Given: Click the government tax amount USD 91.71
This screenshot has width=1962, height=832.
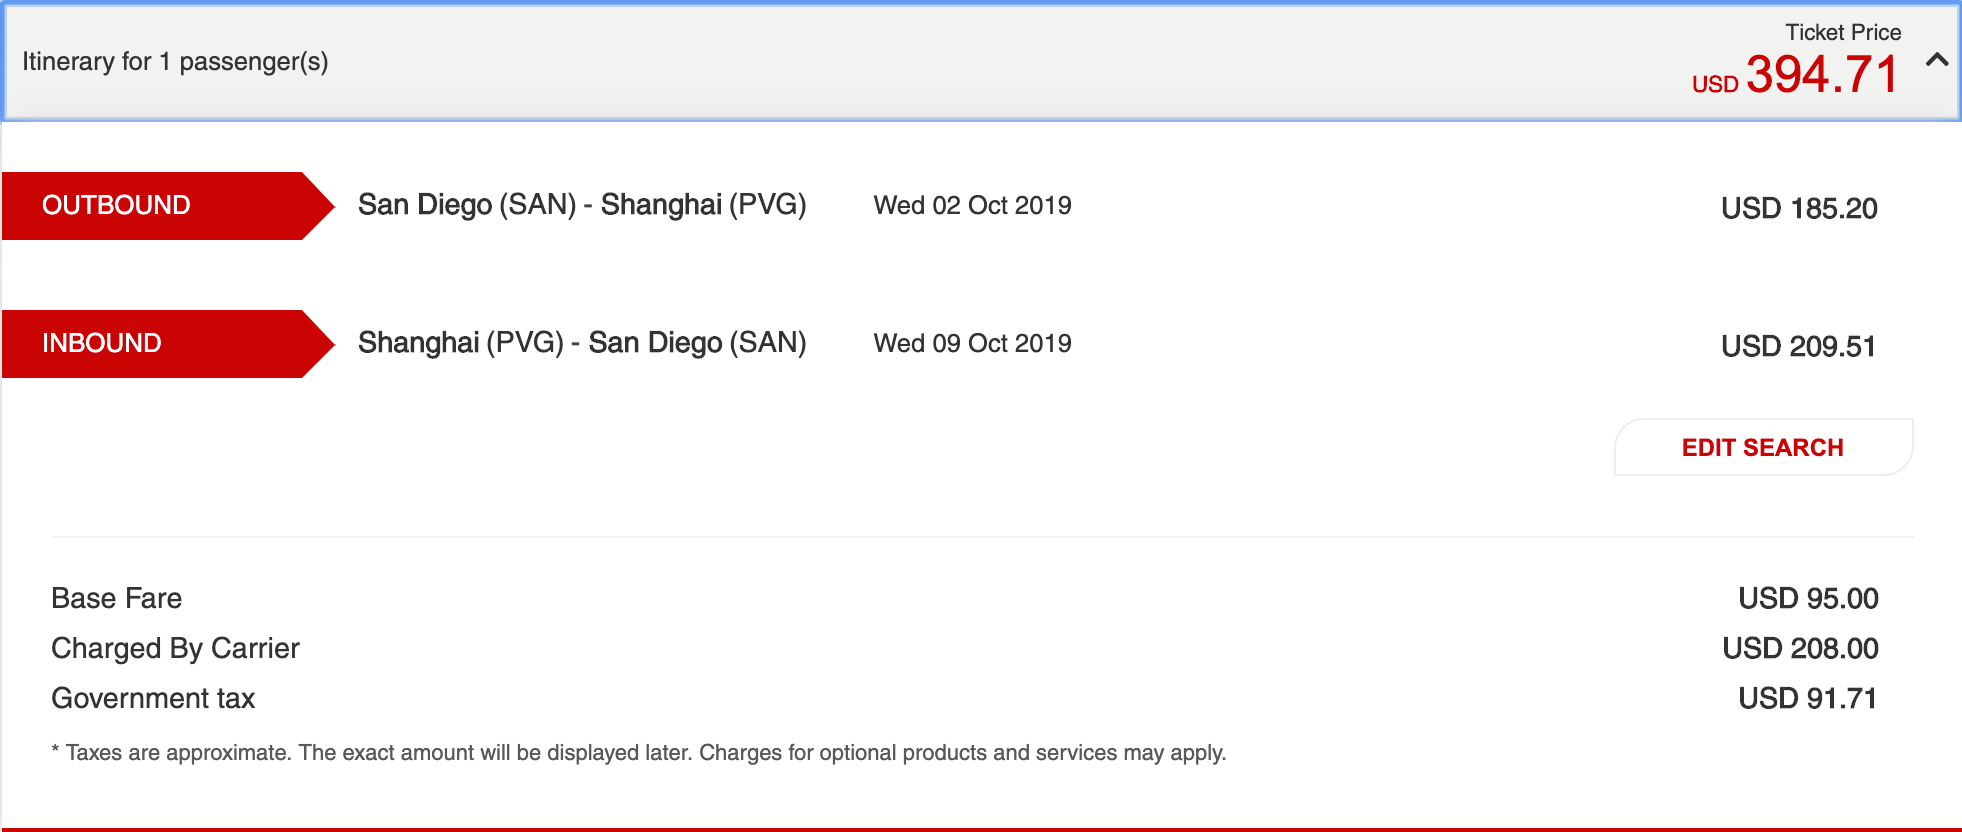Looking at the screenshot, I should tap(1807, 698).
